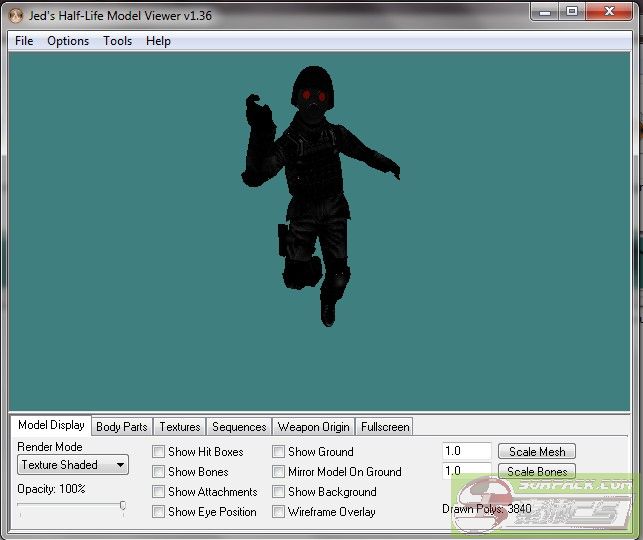Click the app icon in the title bar
The height and width of the screenshot is (540, 643).
click(x=16, y=16)
